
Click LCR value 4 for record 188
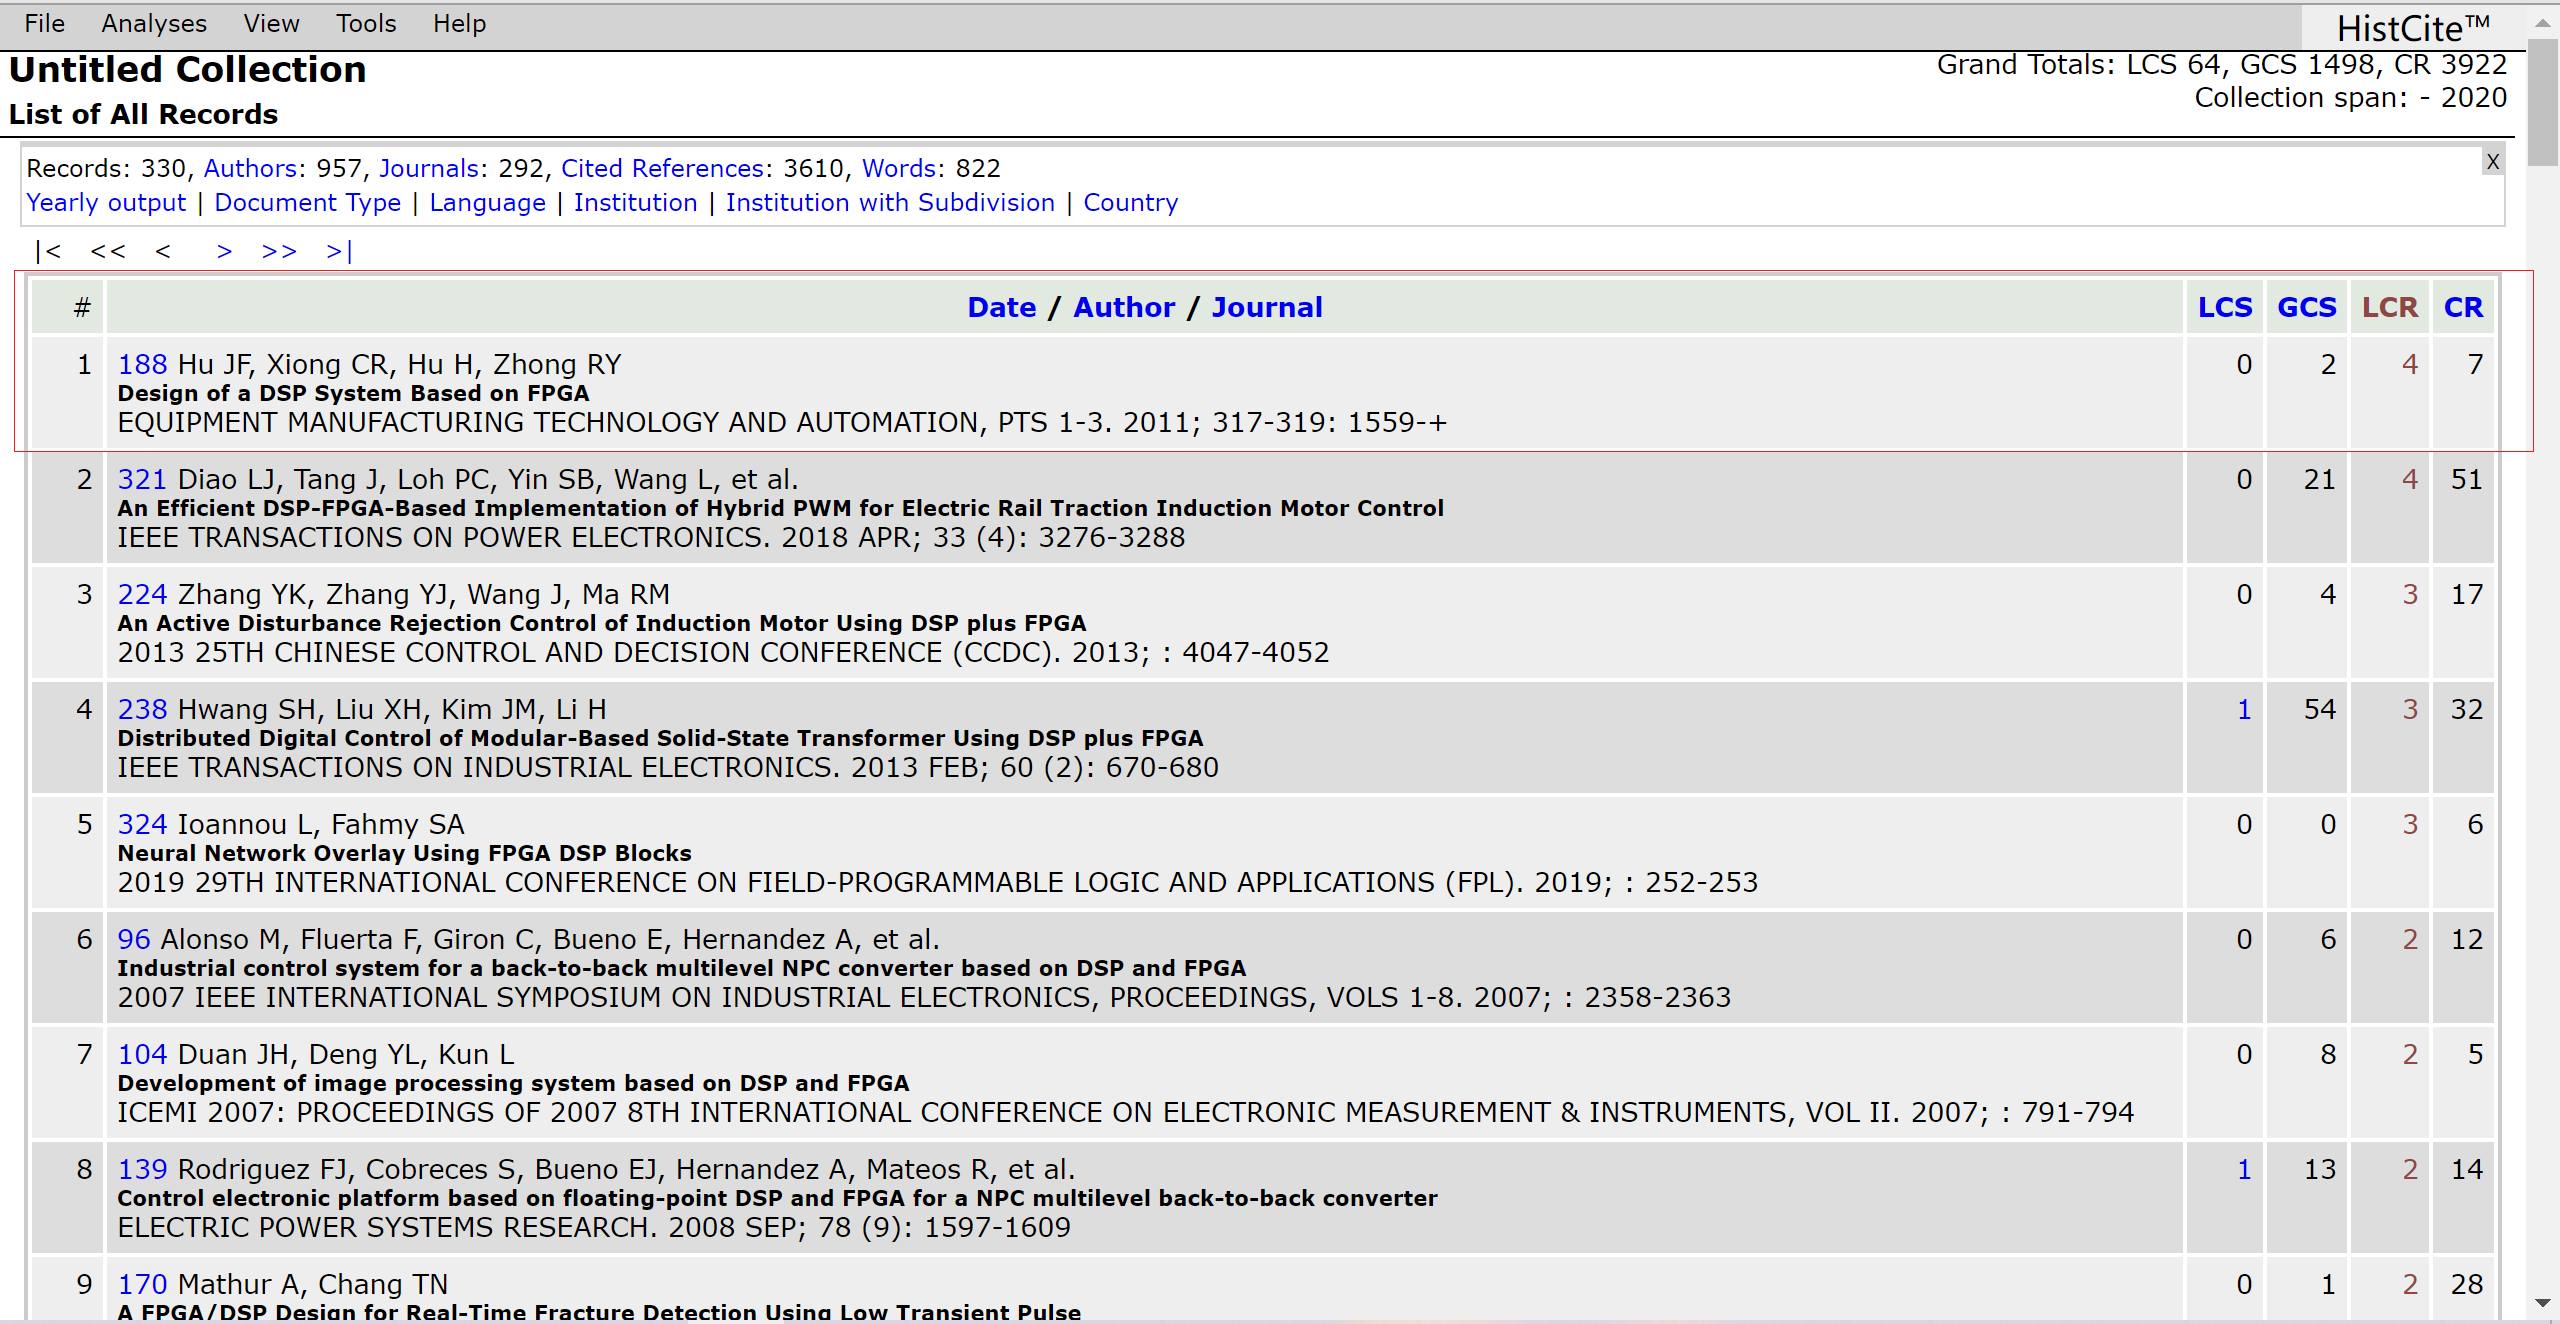click(x=2410, y=364)
